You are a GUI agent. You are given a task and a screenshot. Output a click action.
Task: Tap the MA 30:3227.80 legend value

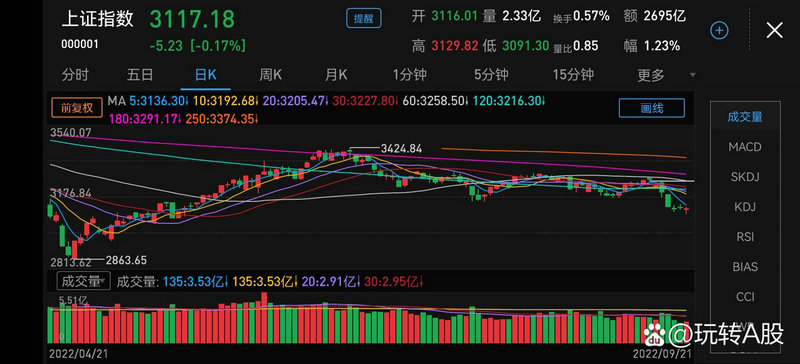[364, 101]
